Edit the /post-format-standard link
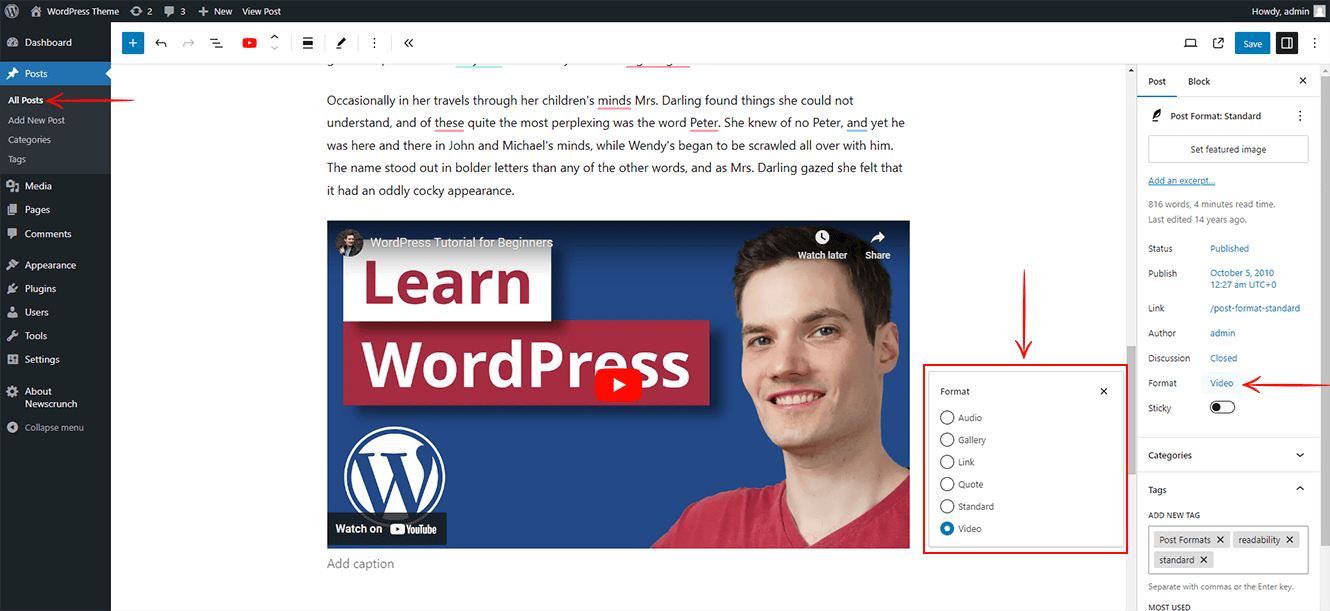Image resolution: width=1330 pixels, height=611 pixels. 1255,308
